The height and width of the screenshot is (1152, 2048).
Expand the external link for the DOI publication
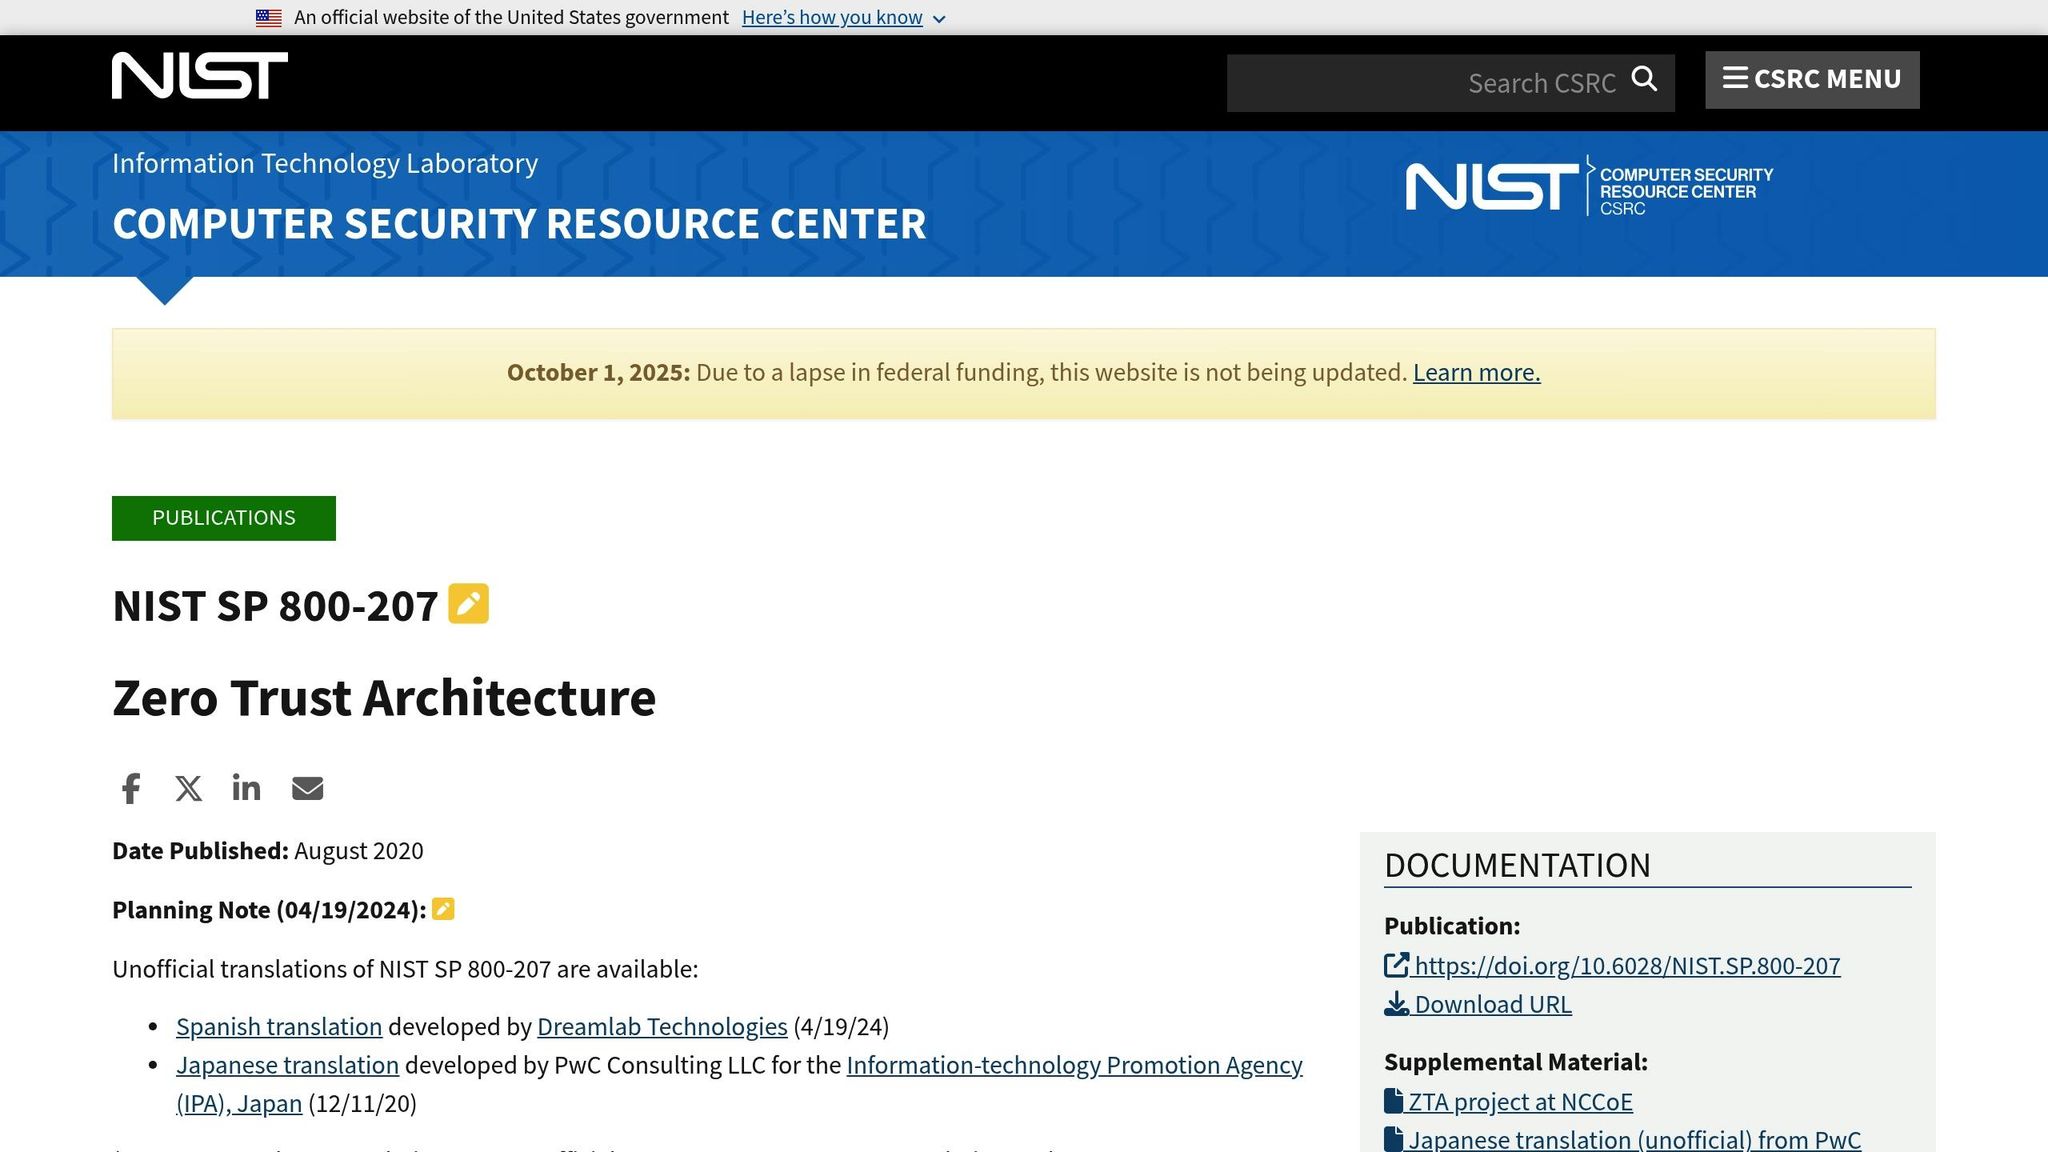tap(1395, 965)
